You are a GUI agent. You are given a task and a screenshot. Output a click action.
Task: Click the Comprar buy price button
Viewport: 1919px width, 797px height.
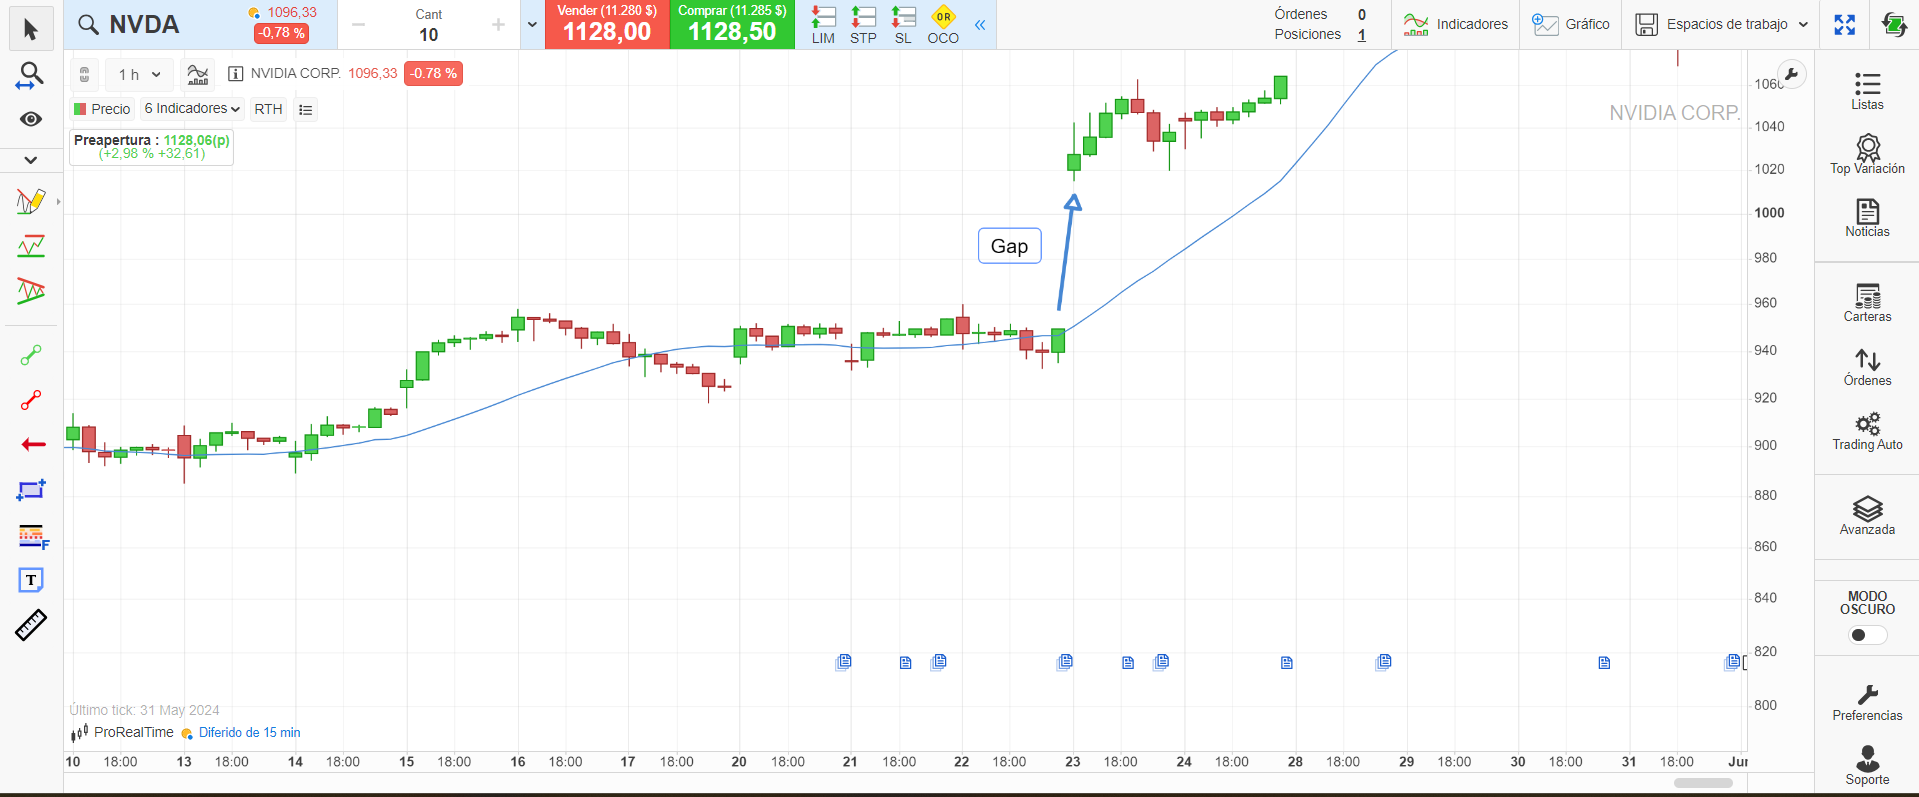click(732, 24)
